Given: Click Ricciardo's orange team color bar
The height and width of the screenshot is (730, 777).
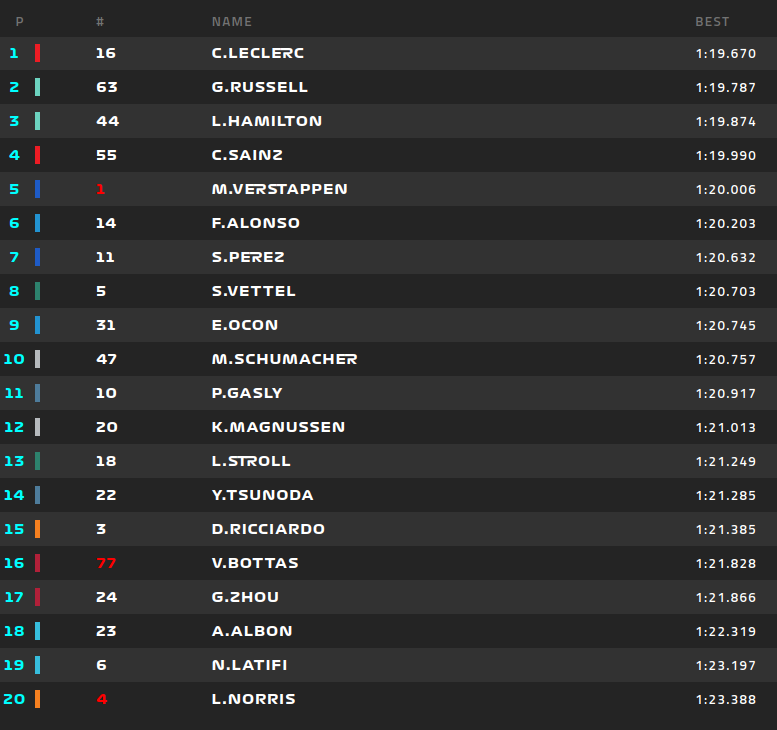Looking at the screenshot, I should click(37, 529).
